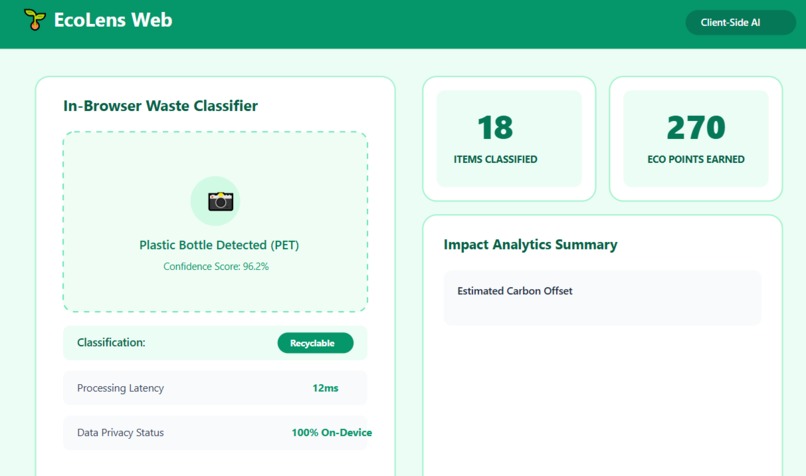Click the Plastic Bottle Detected (PET) text

219,245
